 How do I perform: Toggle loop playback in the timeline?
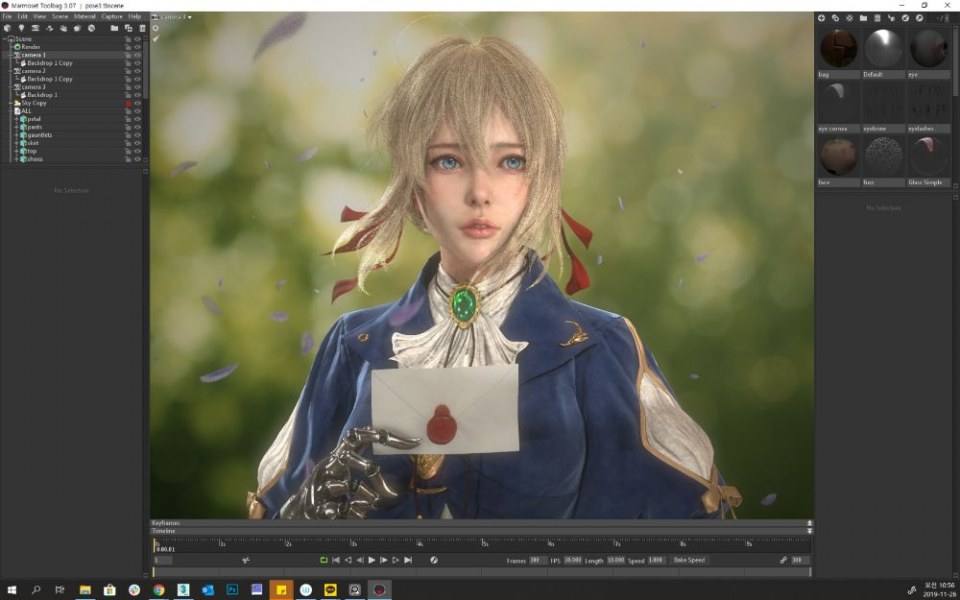point(324,560)
